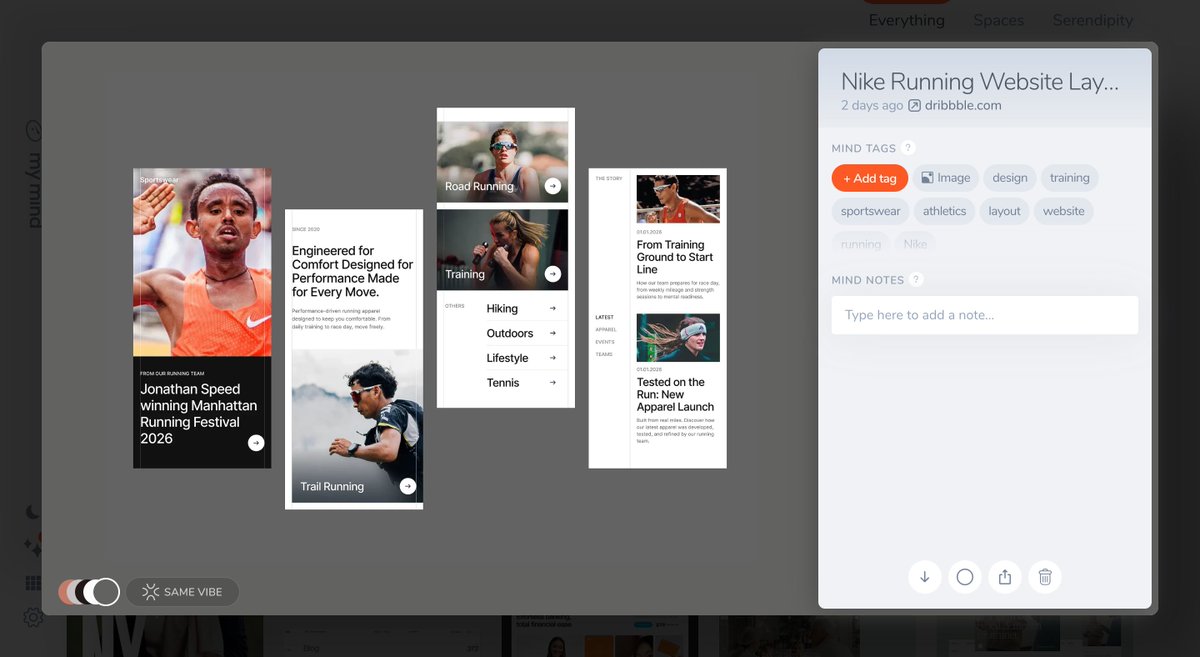Click the external link icon before dribbble.com
This screenshot has height=657, width=1200.
(x=914, y=106)
